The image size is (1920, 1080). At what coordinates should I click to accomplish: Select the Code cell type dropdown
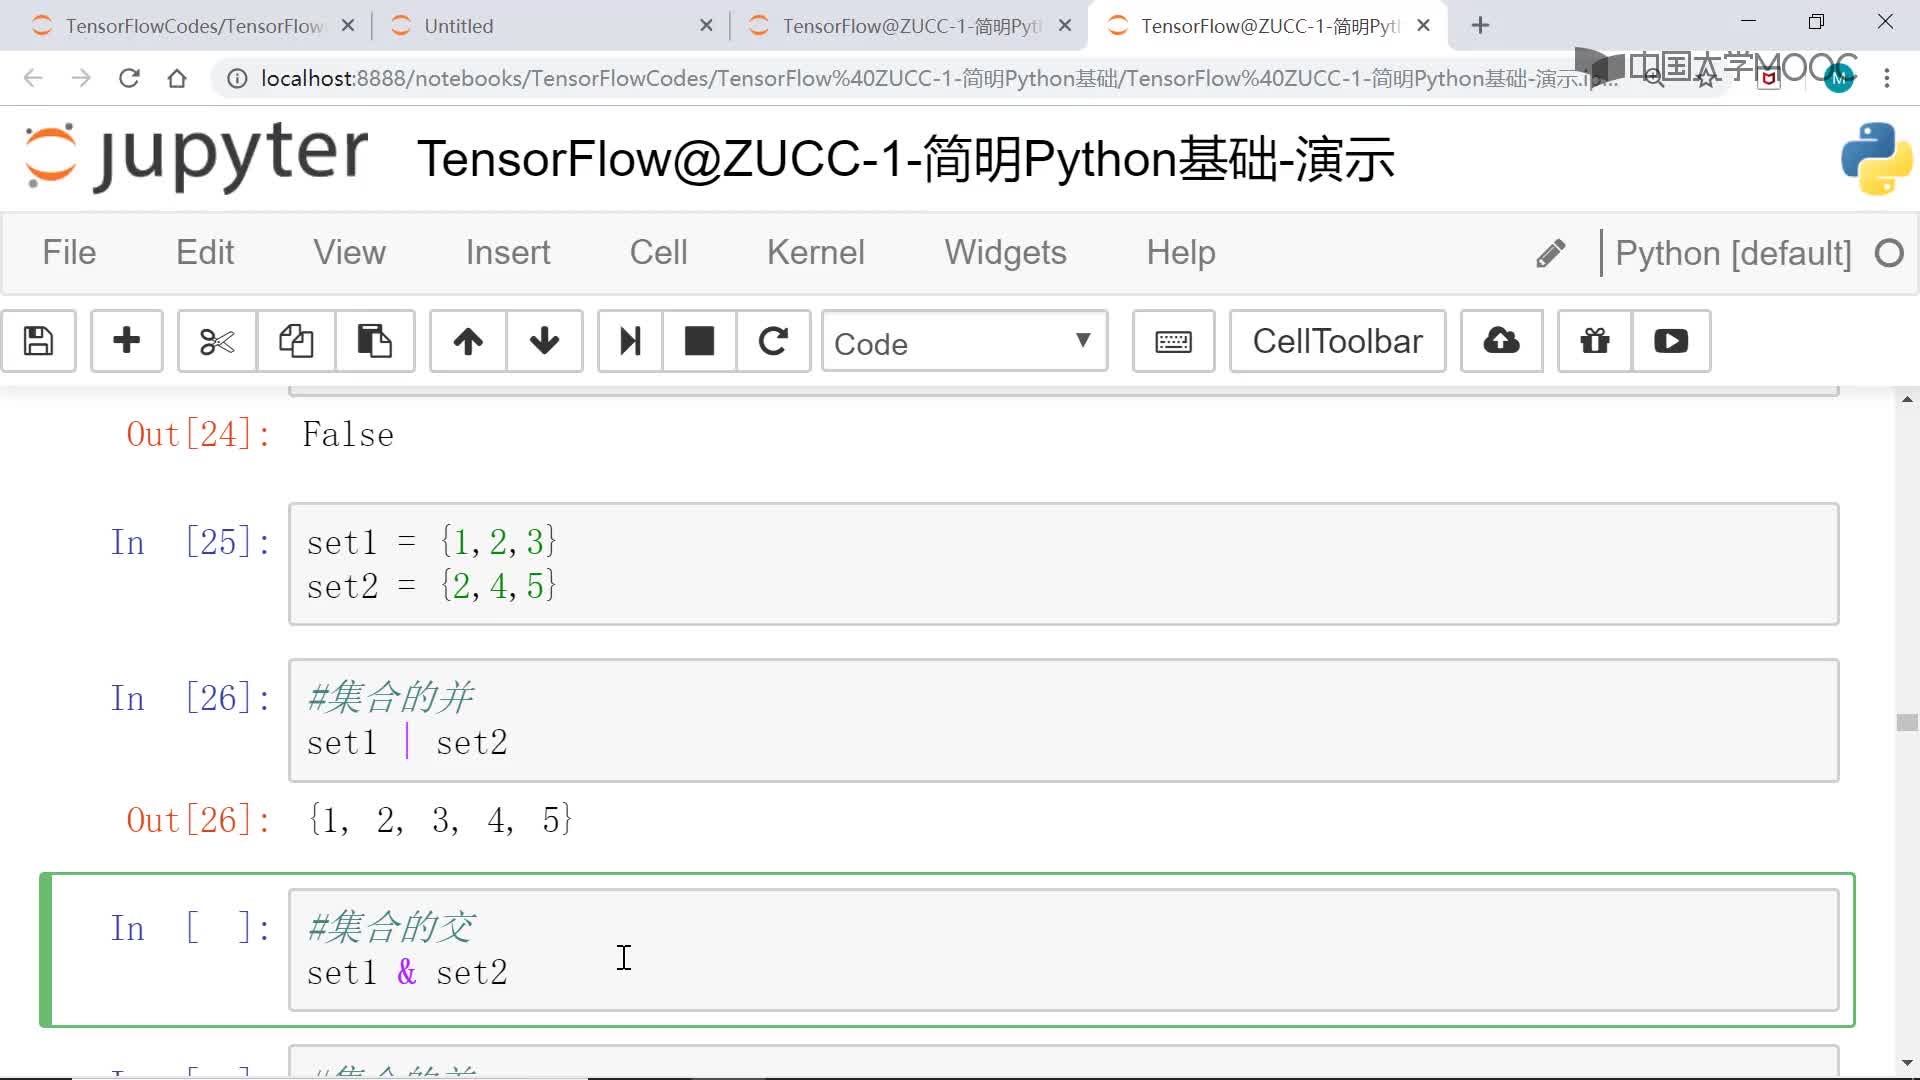click(964, 342)
